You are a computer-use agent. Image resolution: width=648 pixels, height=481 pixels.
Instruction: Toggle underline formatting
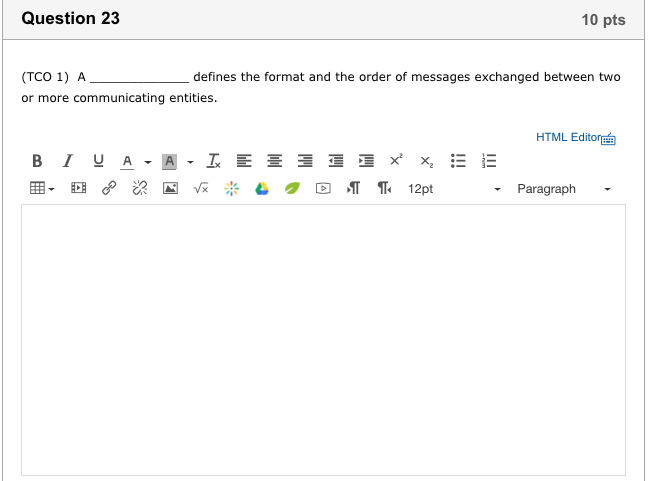98,161
